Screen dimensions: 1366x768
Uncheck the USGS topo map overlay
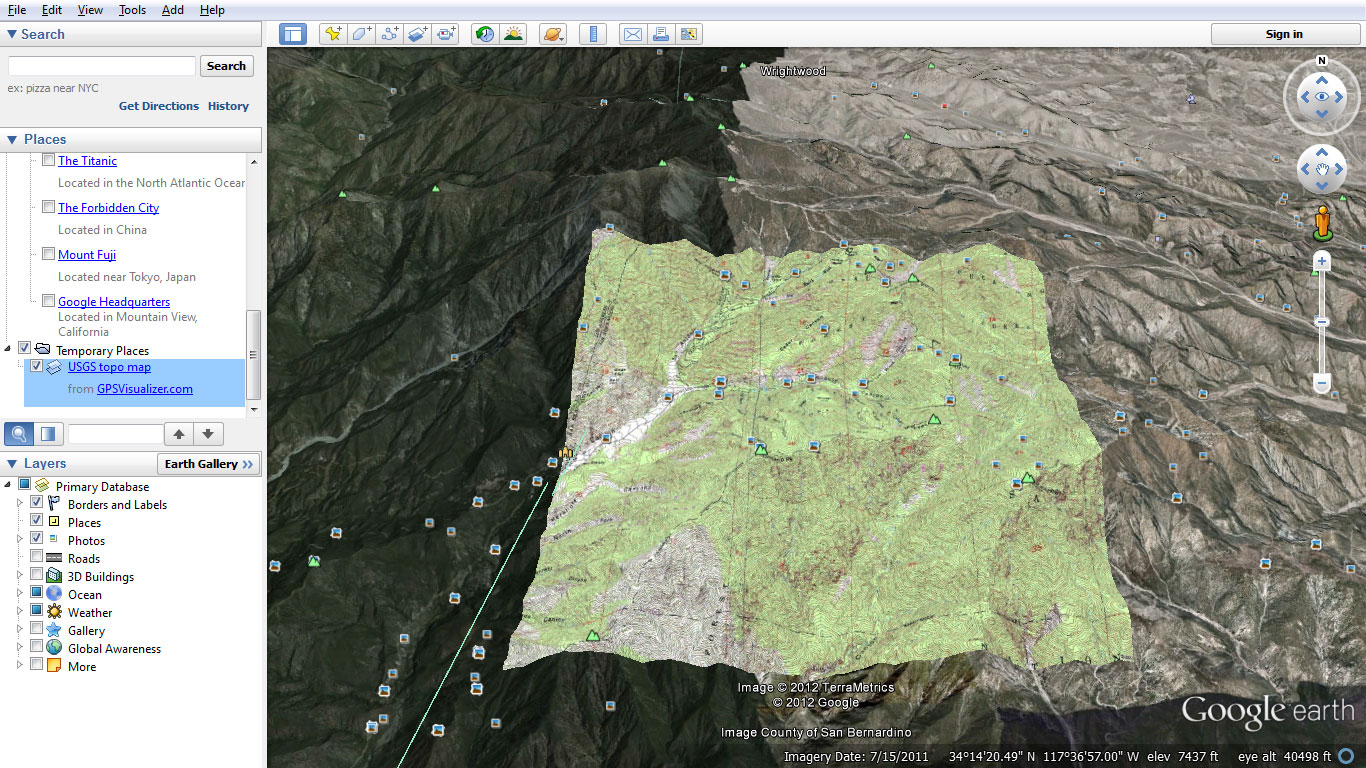[x=37, y=366]
